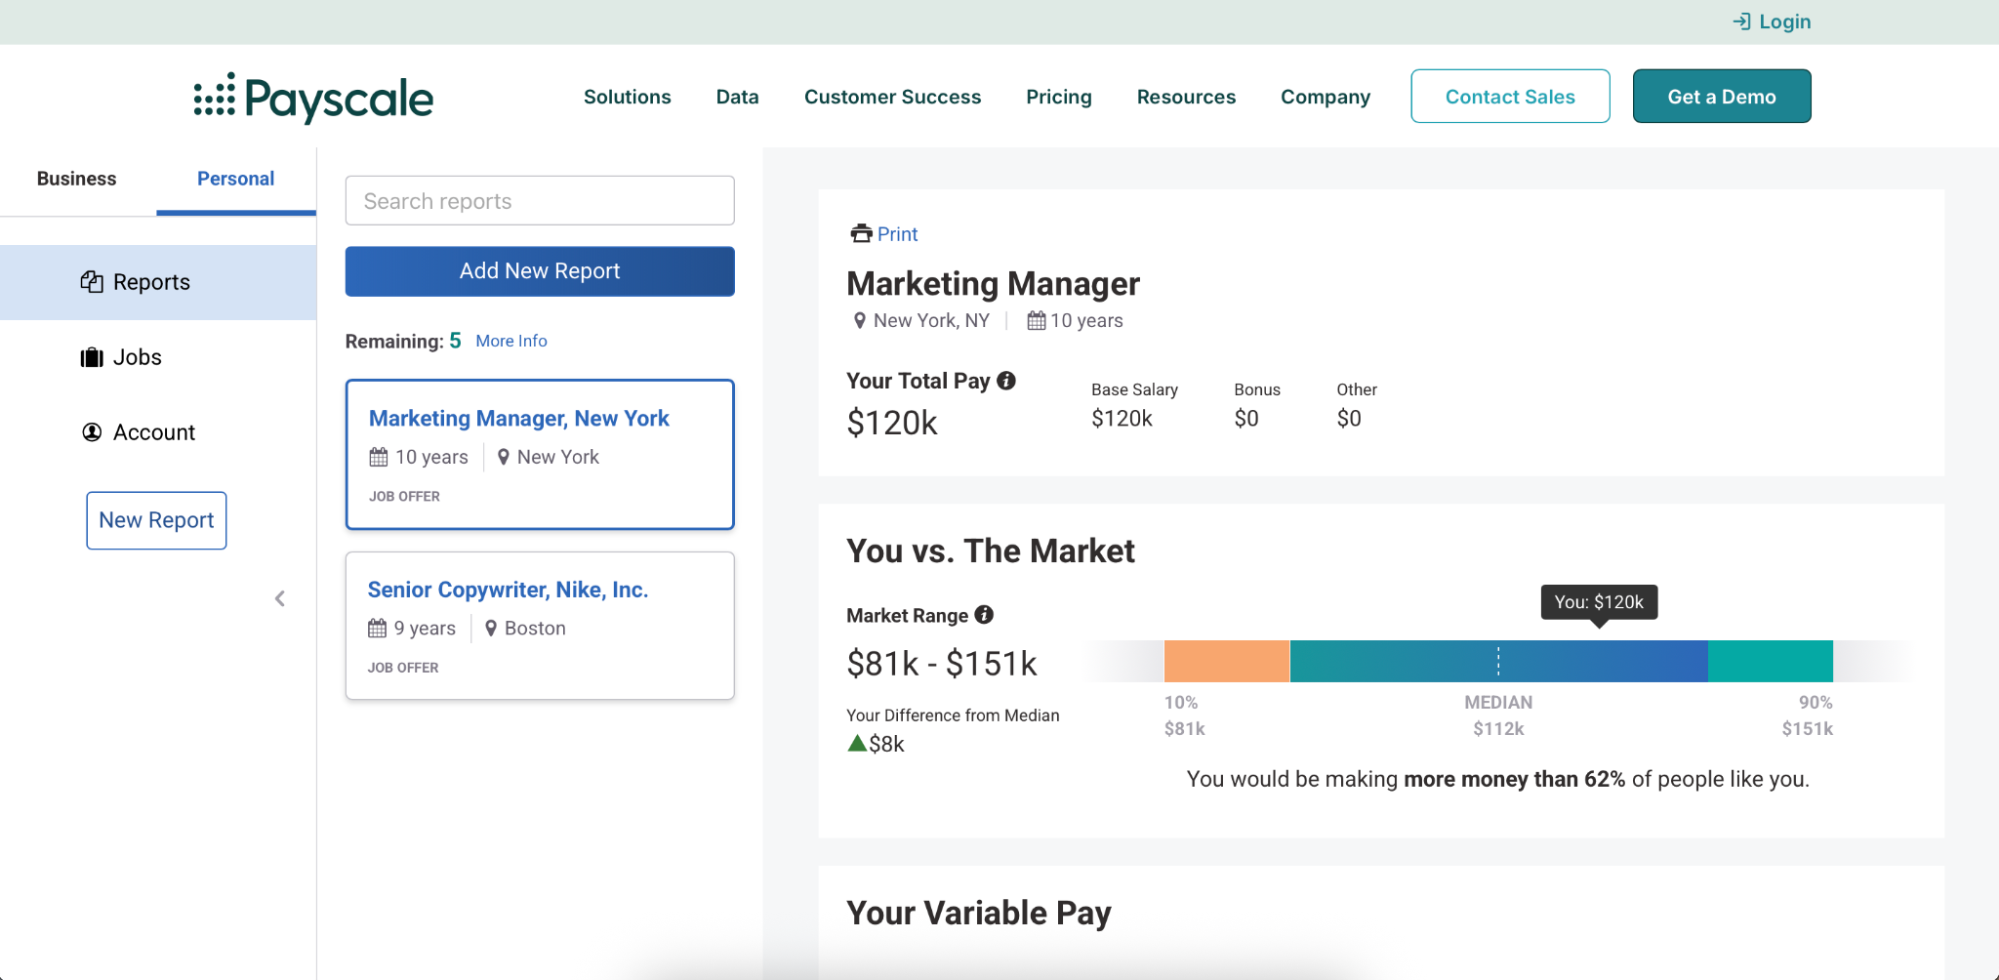Click JOB OFFER label in Senior Copywriter card
1999x980 pixels.
pyautogui.click(x=403, y=668)
